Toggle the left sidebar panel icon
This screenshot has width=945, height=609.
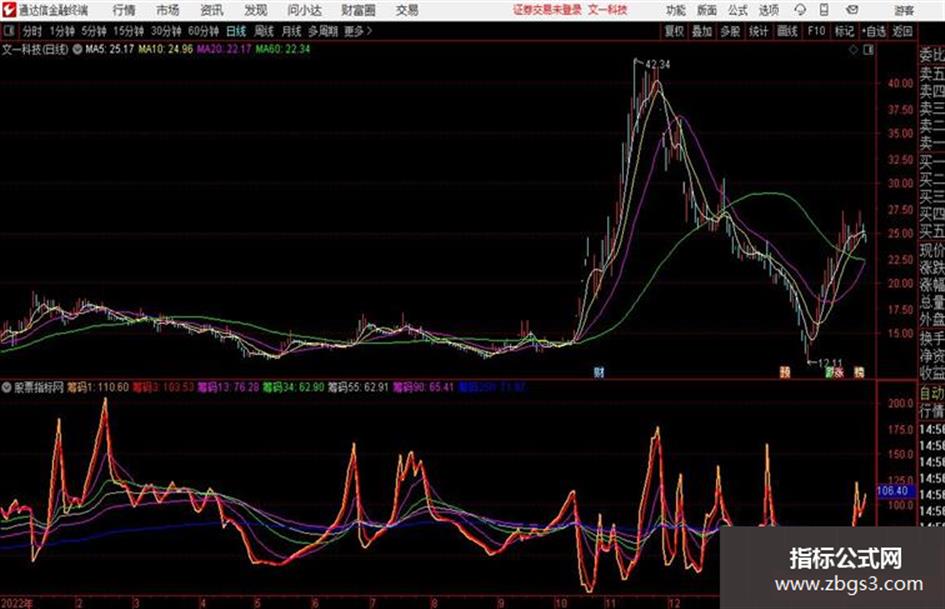8,30
